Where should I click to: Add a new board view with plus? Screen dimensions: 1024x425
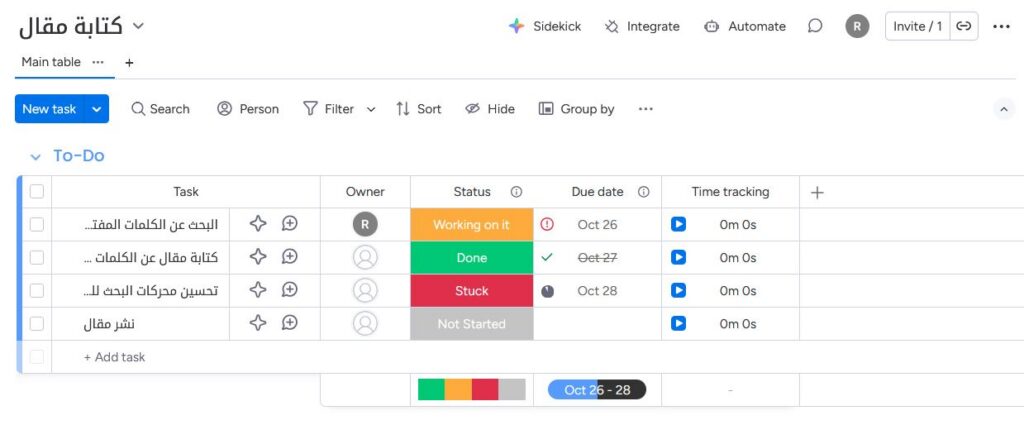click(129, 62)
